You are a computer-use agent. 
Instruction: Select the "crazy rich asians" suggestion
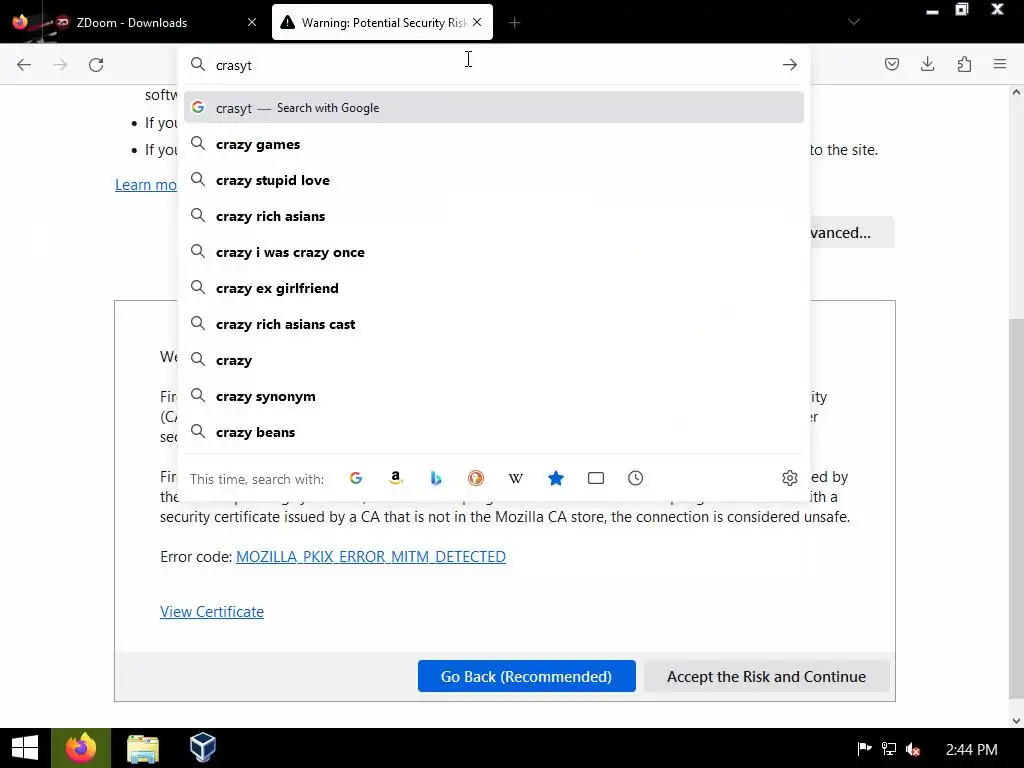tap(494, 216)
